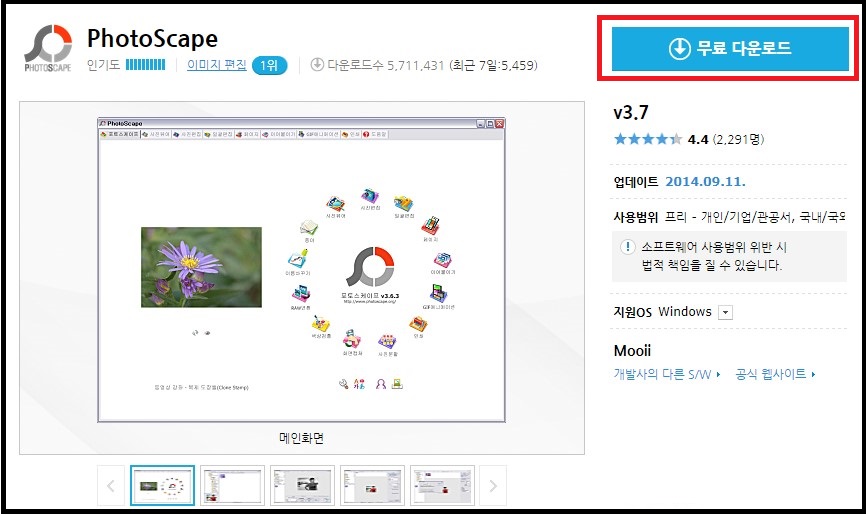The width and height of the screenshot is (866, 515).
Task: Click the 메인화면 caption under the preview
Action: pyautogui.click(x=302, y=438)
